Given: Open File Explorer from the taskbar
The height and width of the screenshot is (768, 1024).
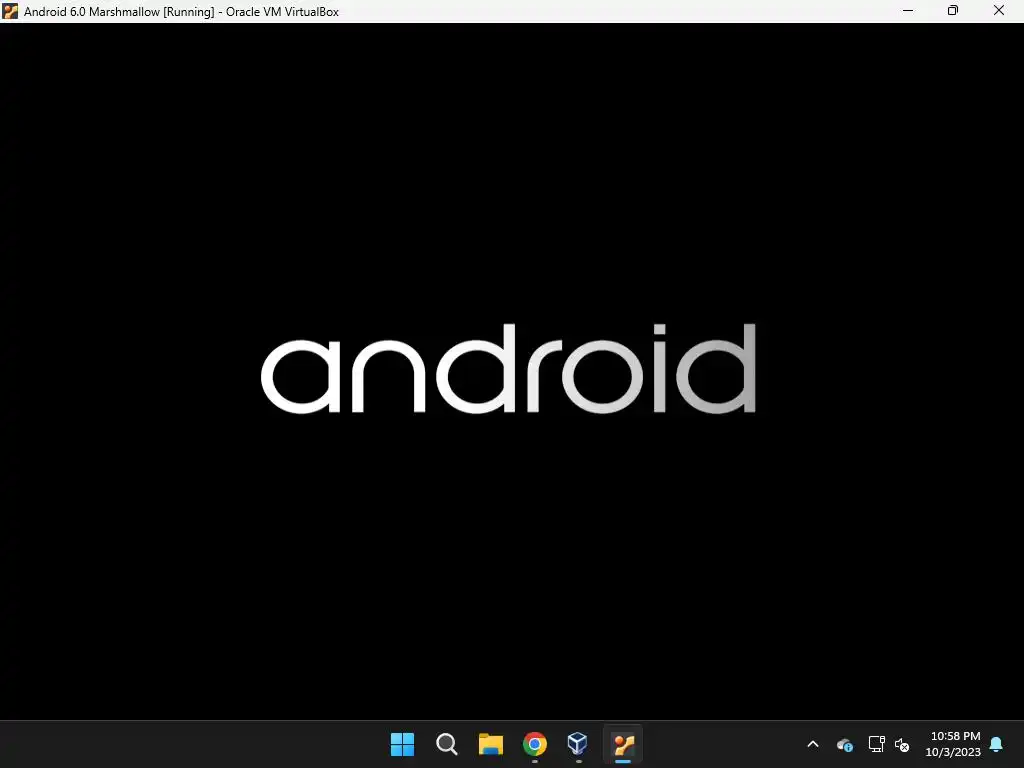Looking at the screenshot, I should click(x=490, y=744).
